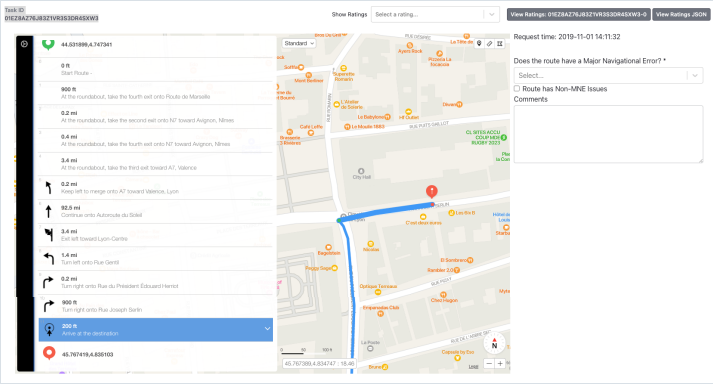Click the red destination pin on map

pos(432,192)
